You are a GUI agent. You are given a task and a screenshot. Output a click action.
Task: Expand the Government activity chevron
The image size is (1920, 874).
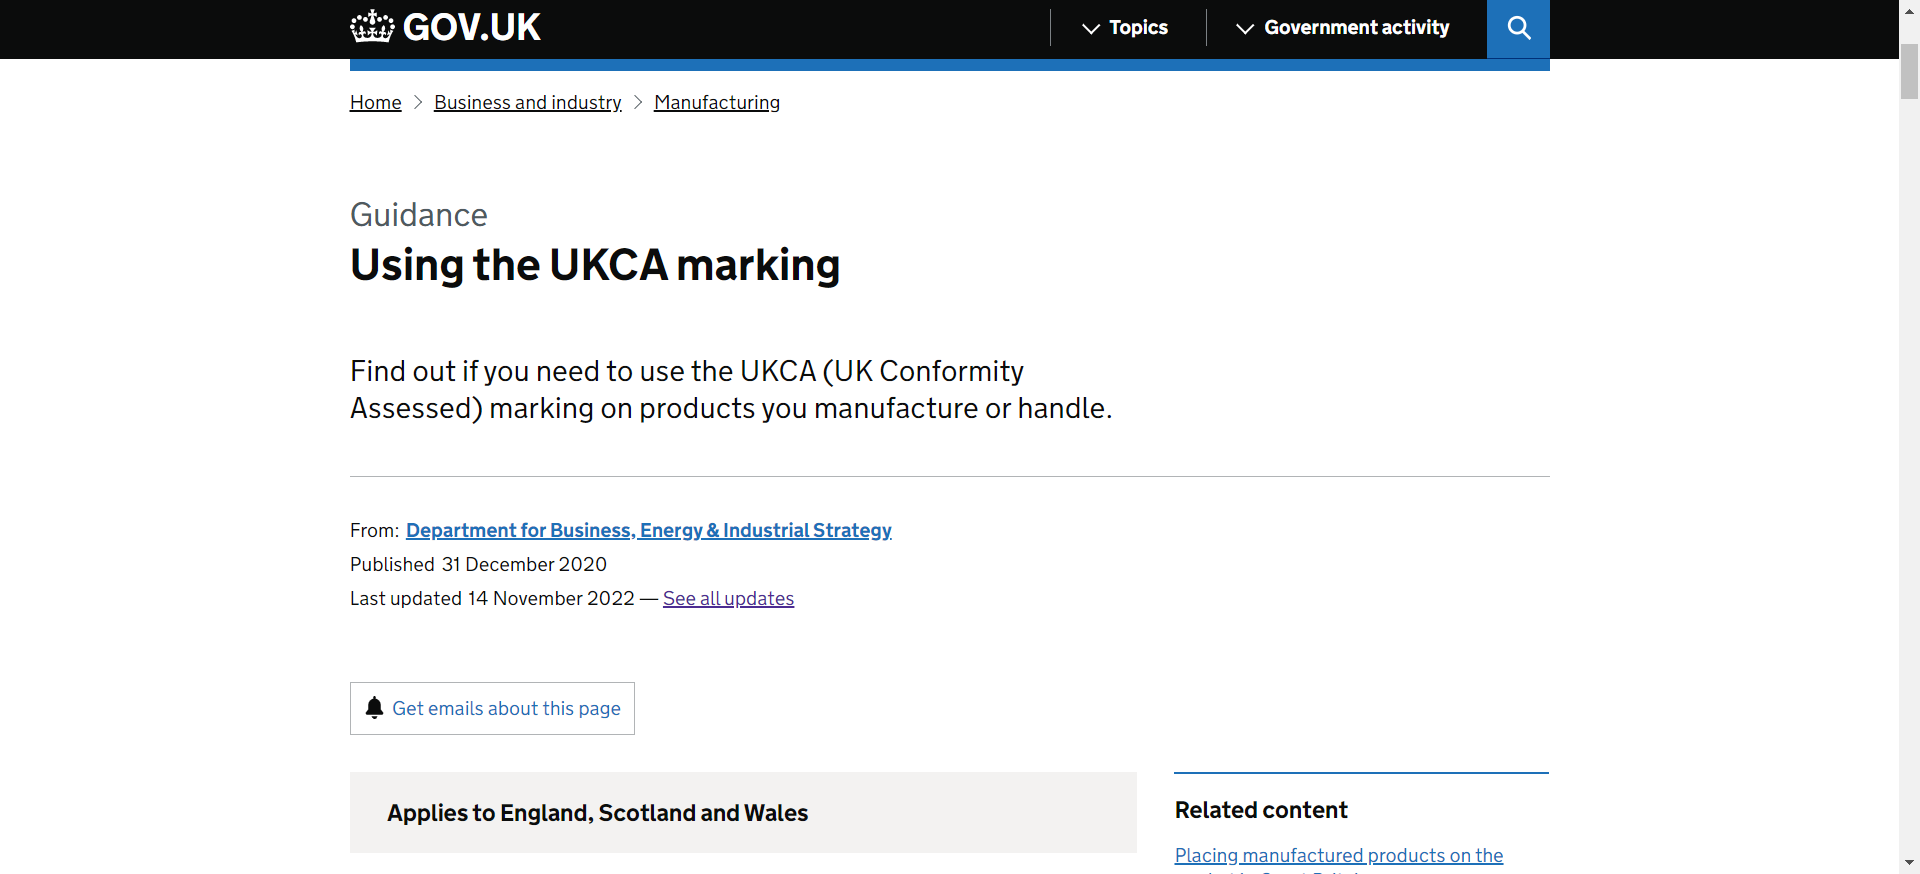1243,29
